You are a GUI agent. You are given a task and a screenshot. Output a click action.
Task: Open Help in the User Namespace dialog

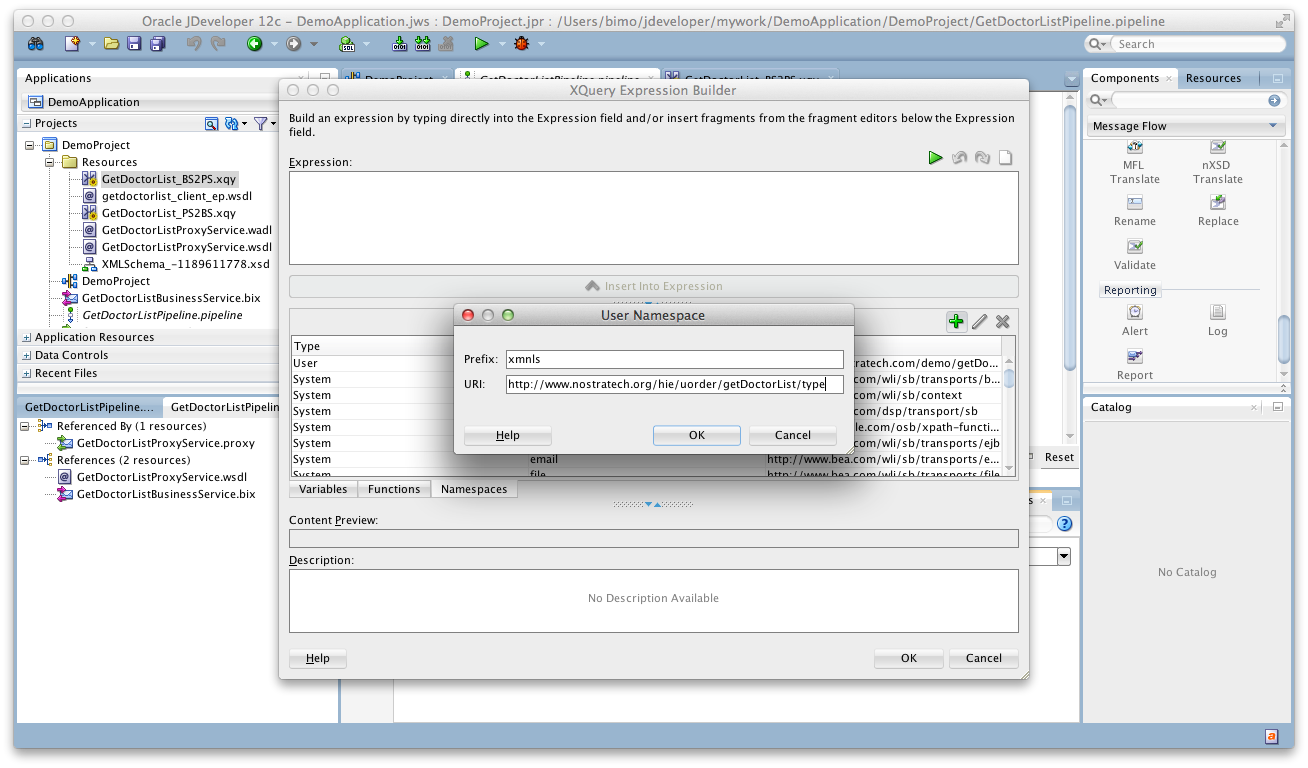pyautogui.click(x=507, y=435)
